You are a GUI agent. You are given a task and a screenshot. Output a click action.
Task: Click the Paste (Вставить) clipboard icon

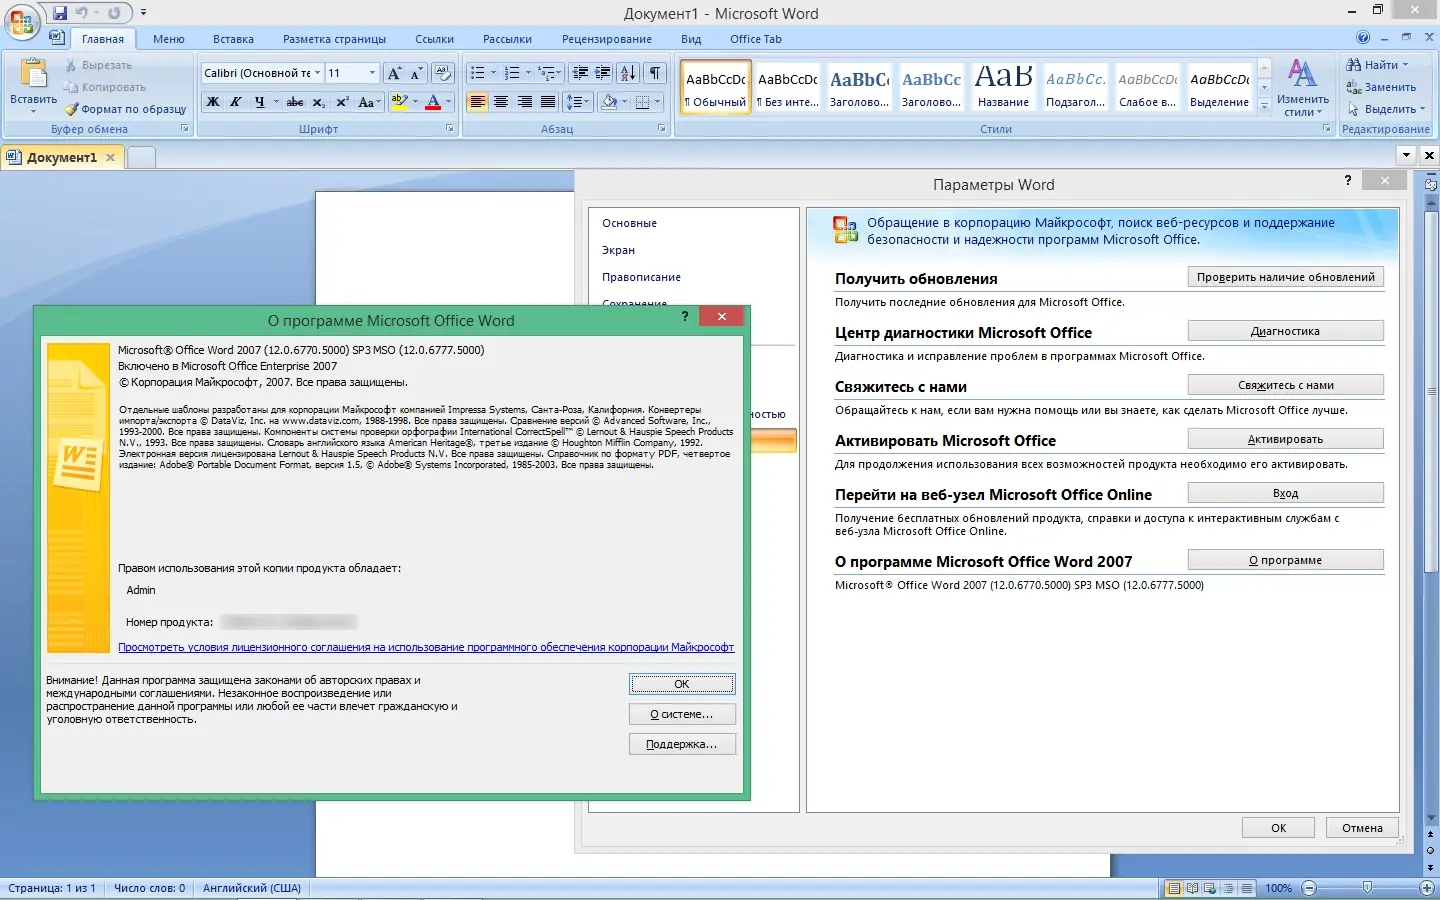[x=33, y=75]
